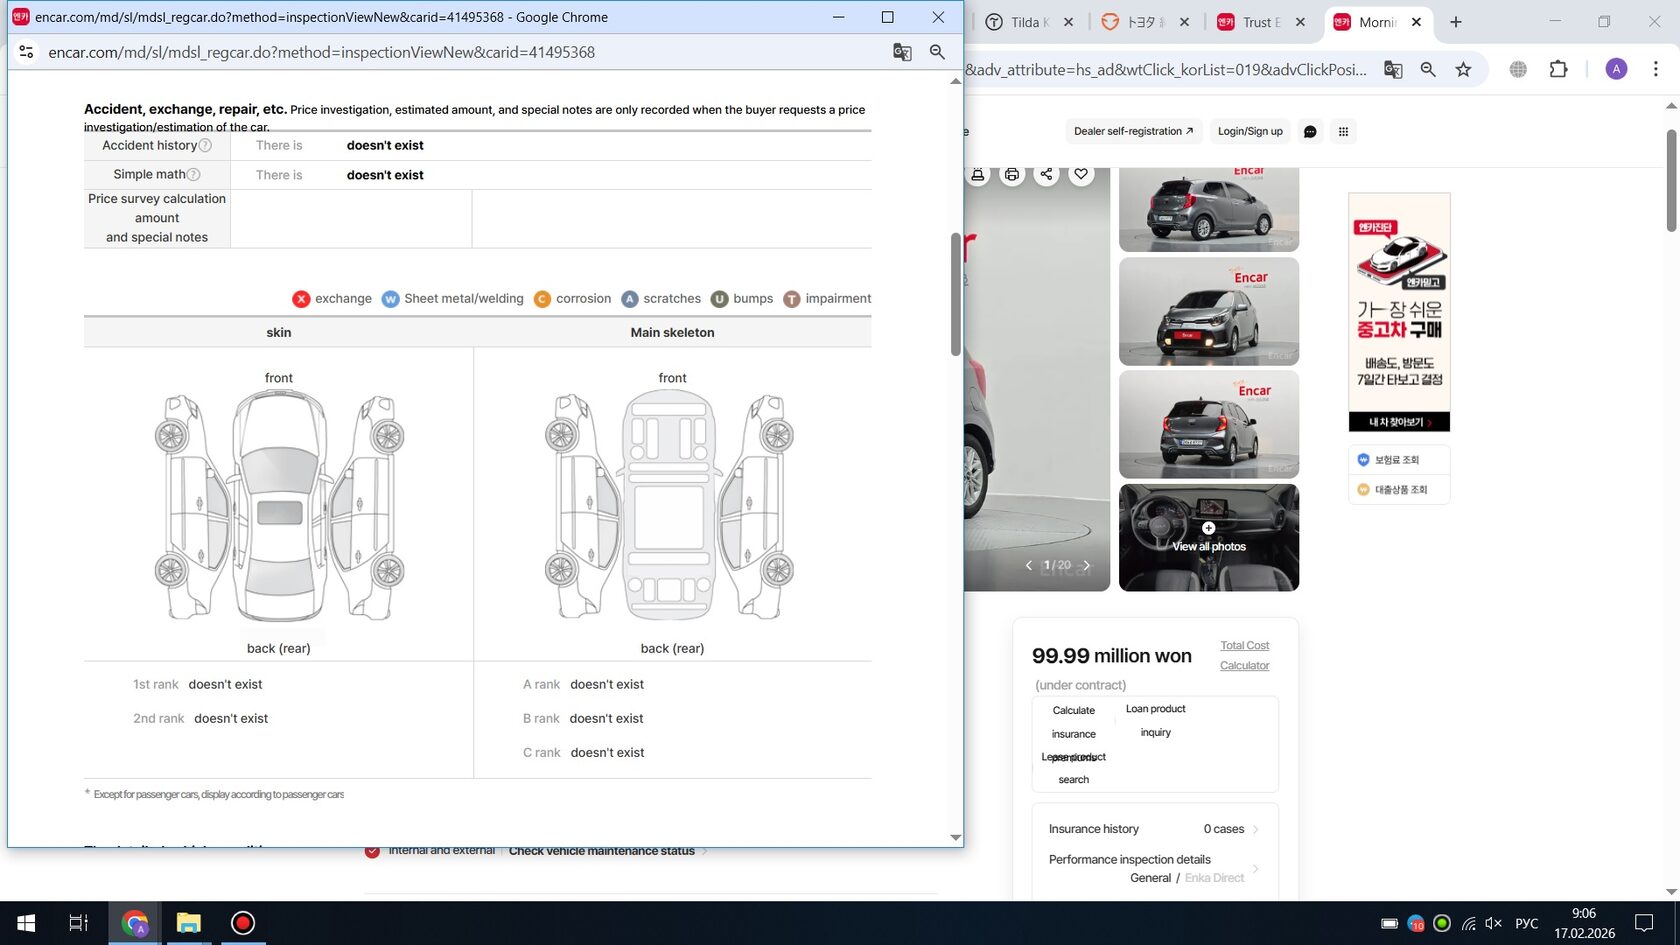Open the grid apps menu icon on Encar
This screenshot has width=1680, height=945.
1343,131
